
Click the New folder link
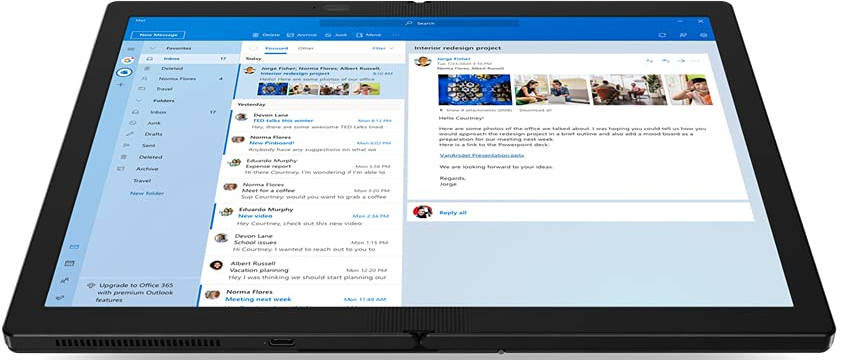coord(147,193)
